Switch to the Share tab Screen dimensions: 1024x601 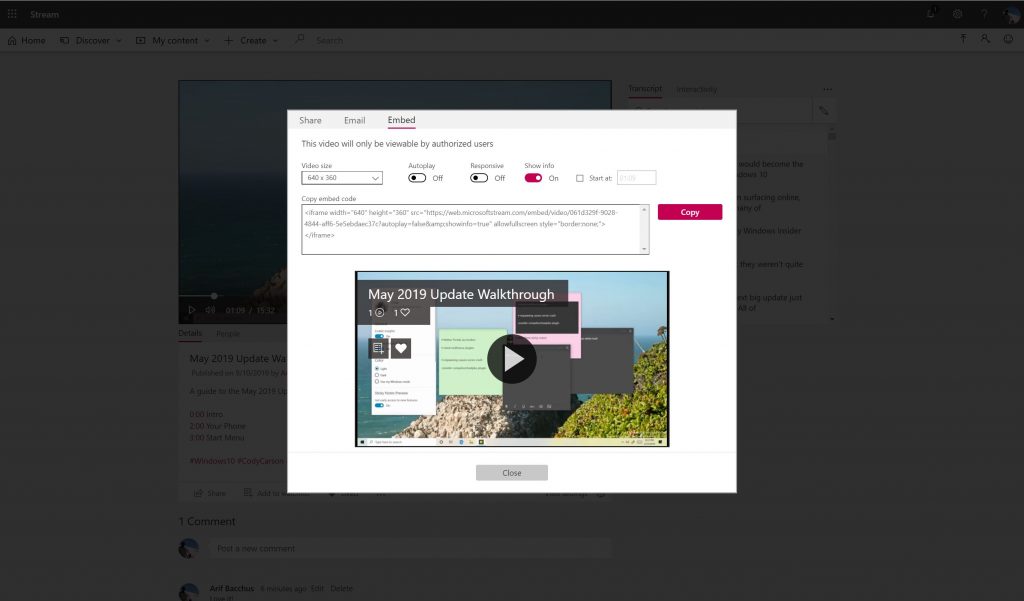pyautogui.click(x=310, y=119)
